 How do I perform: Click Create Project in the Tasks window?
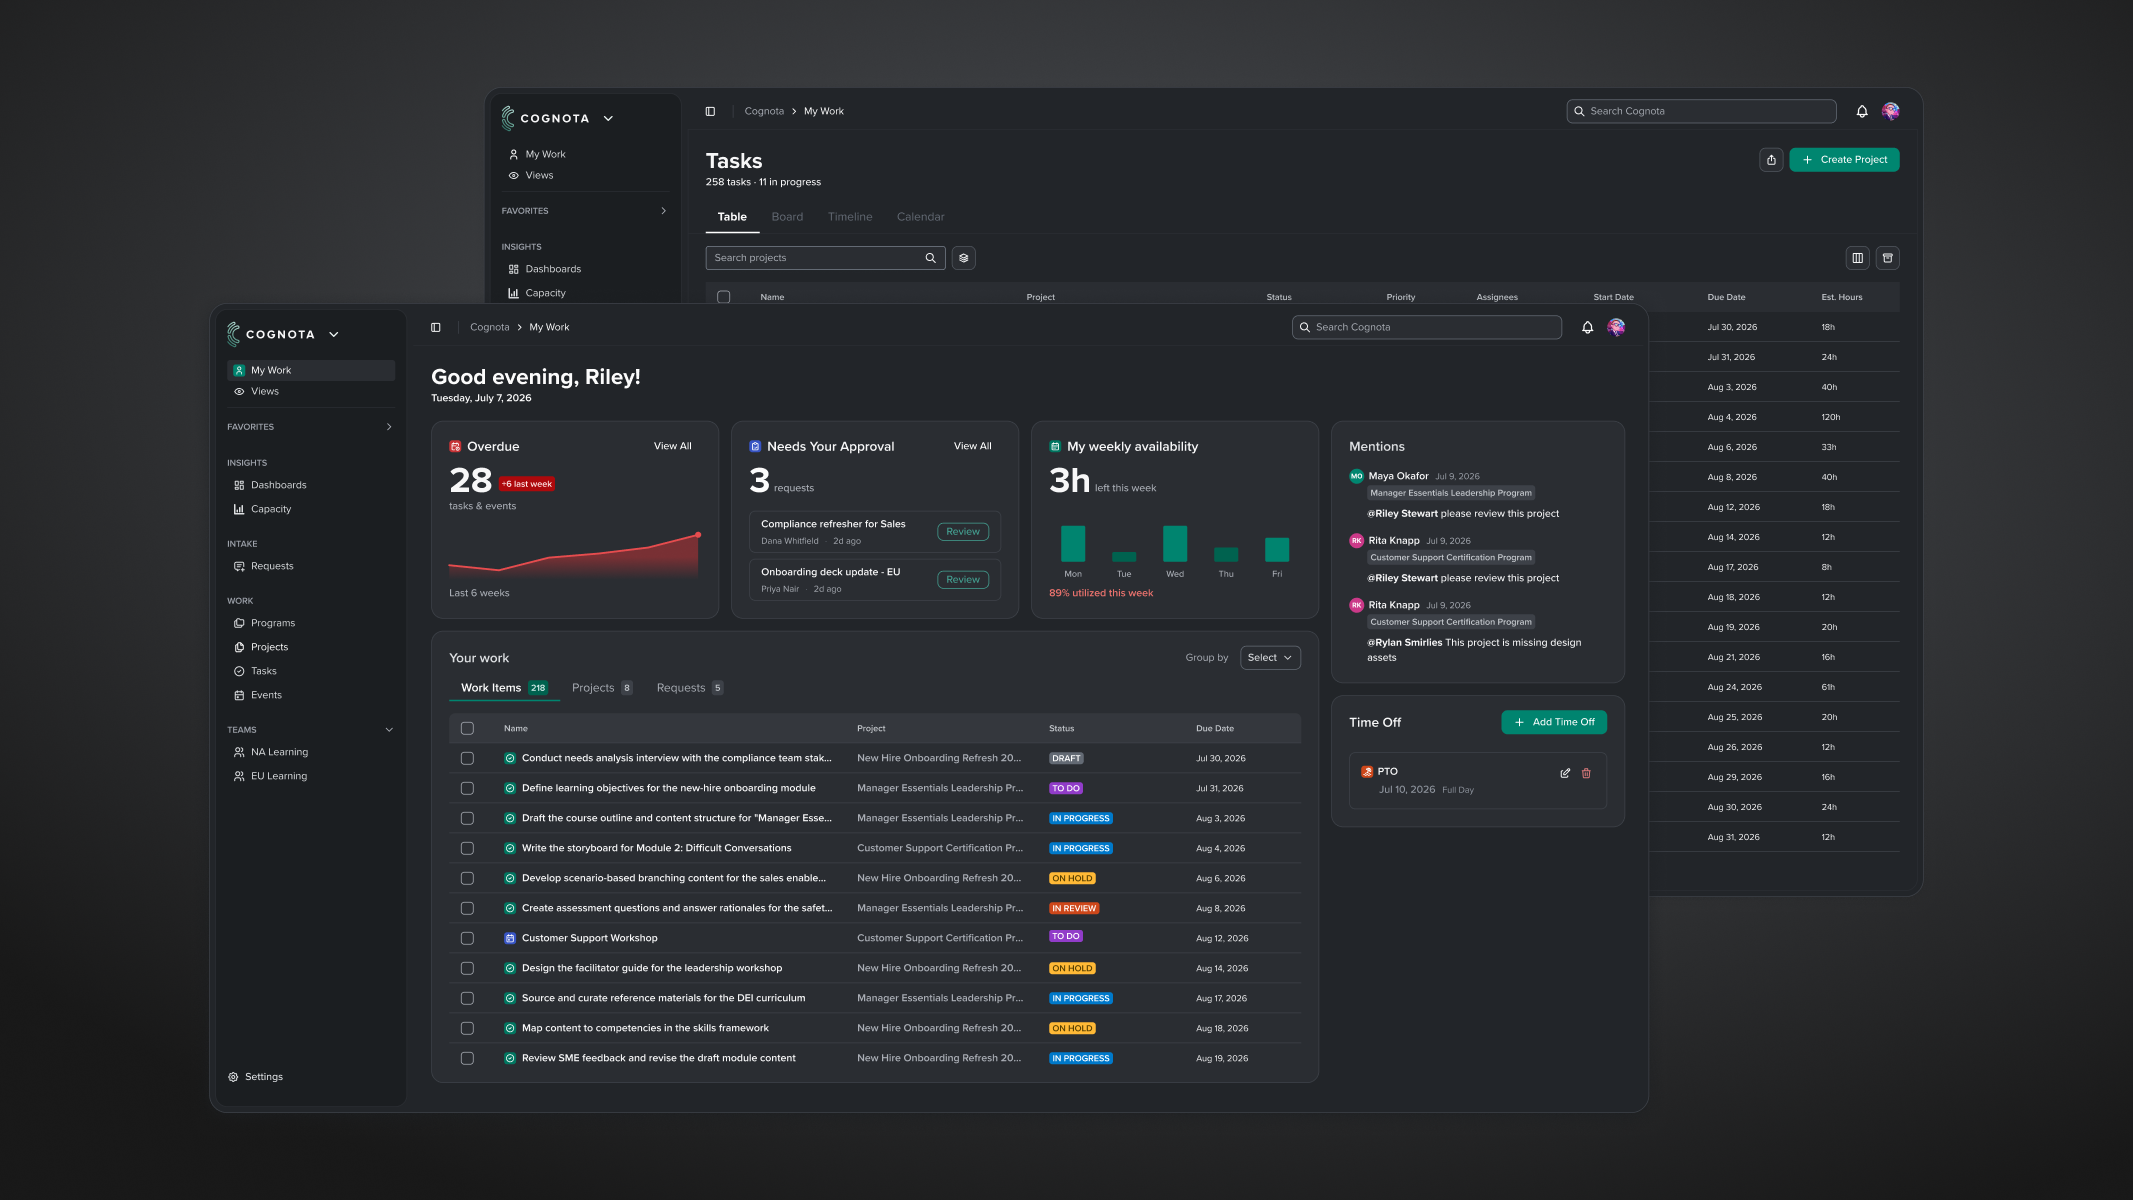1844,160
